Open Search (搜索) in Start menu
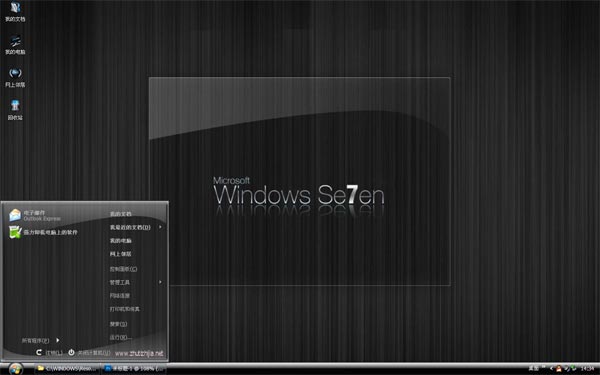Screen dimensions: 600x375 tap(118, 324)
